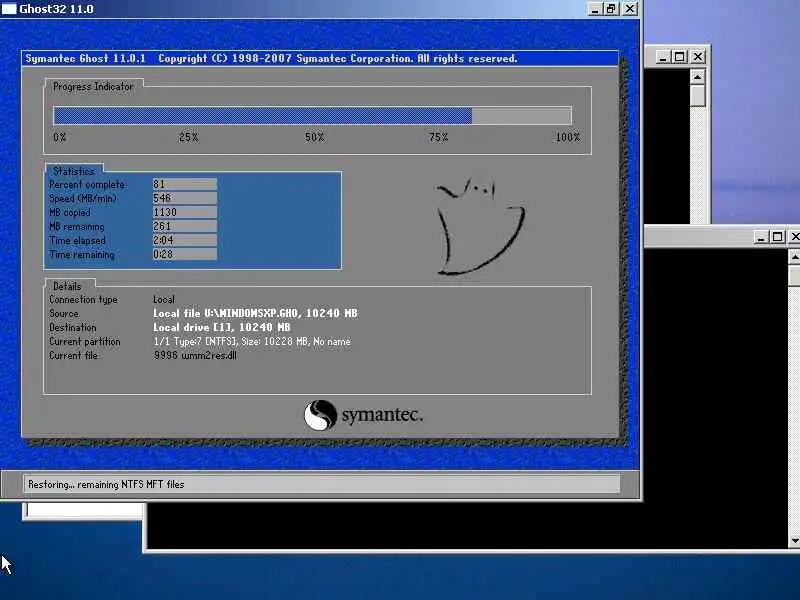Click the 25% progress scale label

tap(189, 137)
